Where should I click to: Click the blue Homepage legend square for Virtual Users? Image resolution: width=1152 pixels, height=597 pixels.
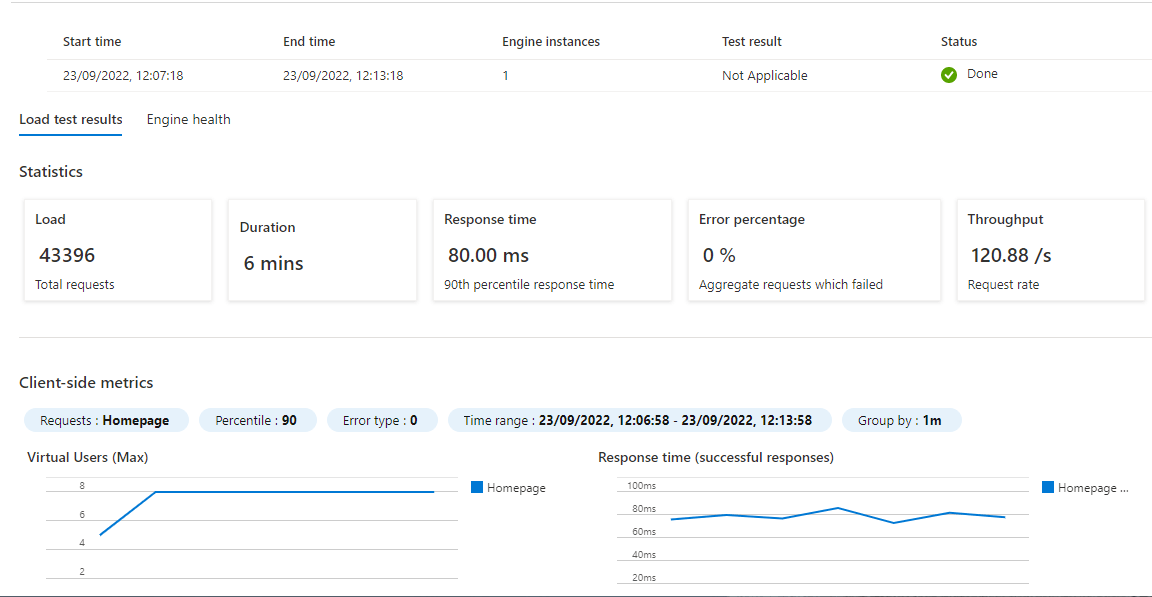click(475, 487)
